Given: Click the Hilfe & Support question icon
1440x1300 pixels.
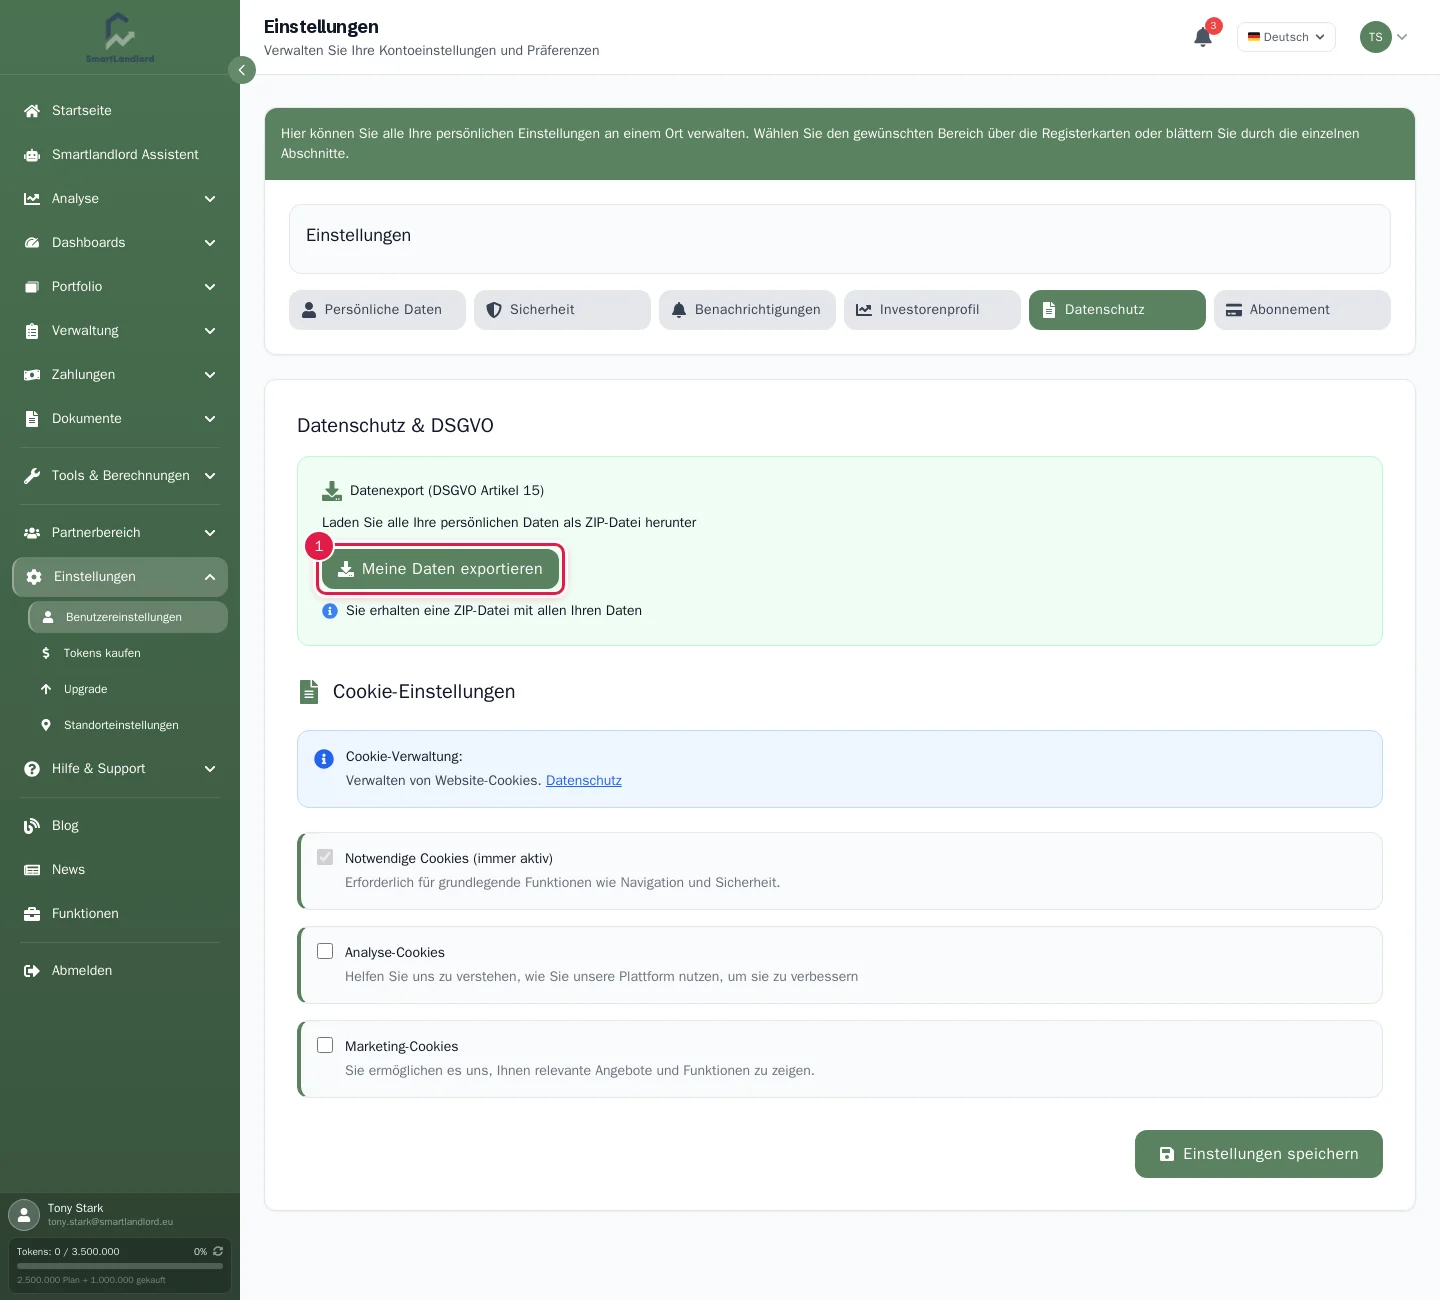Looking at the screenshot, I should point(32,769).
